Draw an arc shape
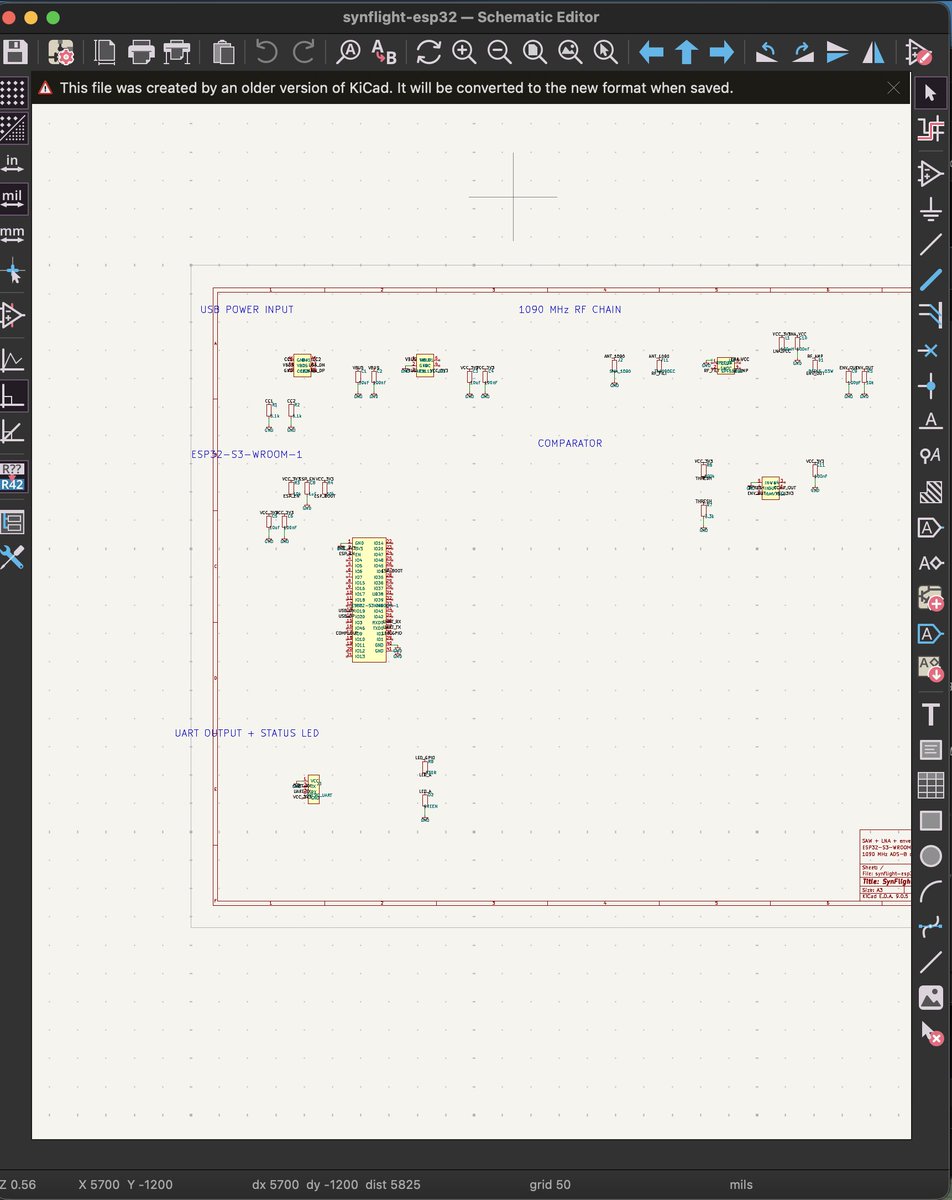Viewport: 952px width, 1200px height. 931,891
